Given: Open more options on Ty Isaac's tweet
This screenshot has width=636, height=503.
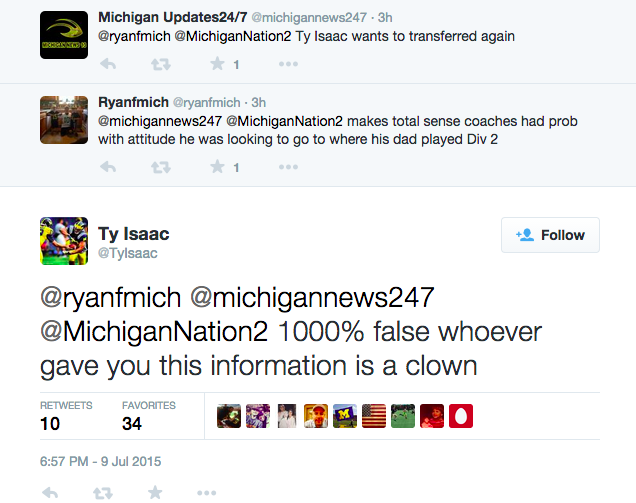Looking at the screenshot, I should click(207, 492).
